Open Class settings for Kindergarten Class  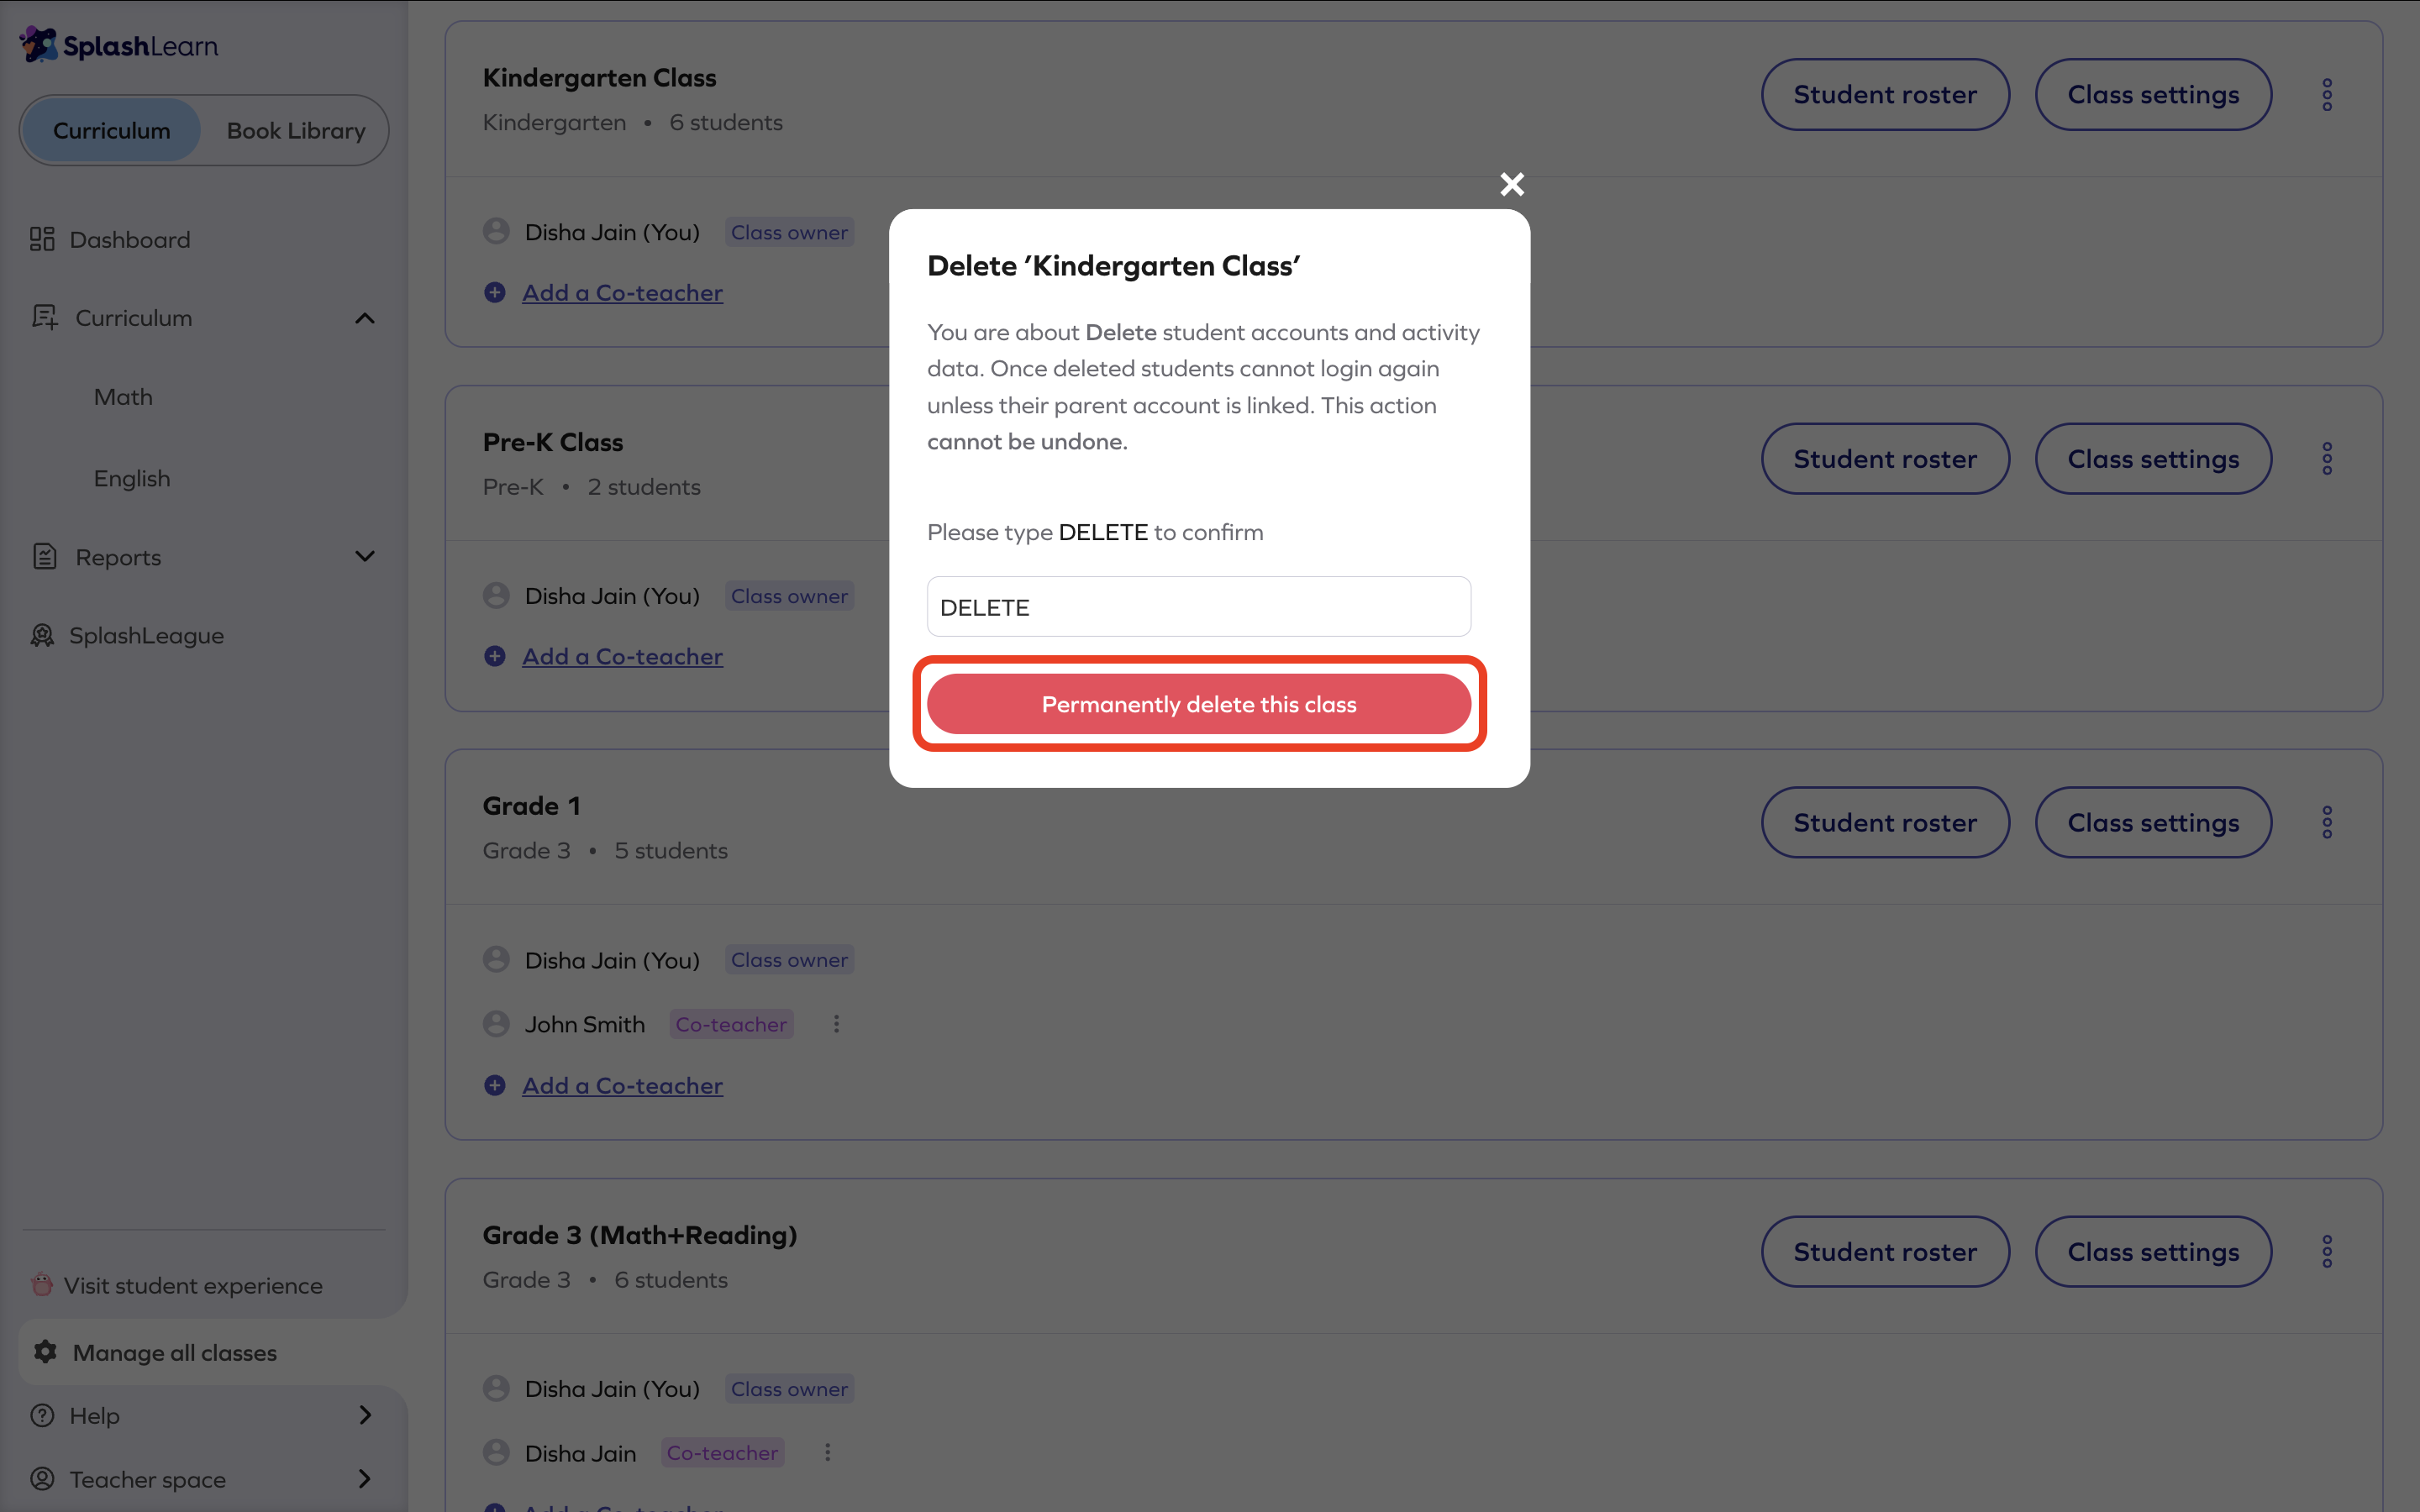(x=2153, y=95)
